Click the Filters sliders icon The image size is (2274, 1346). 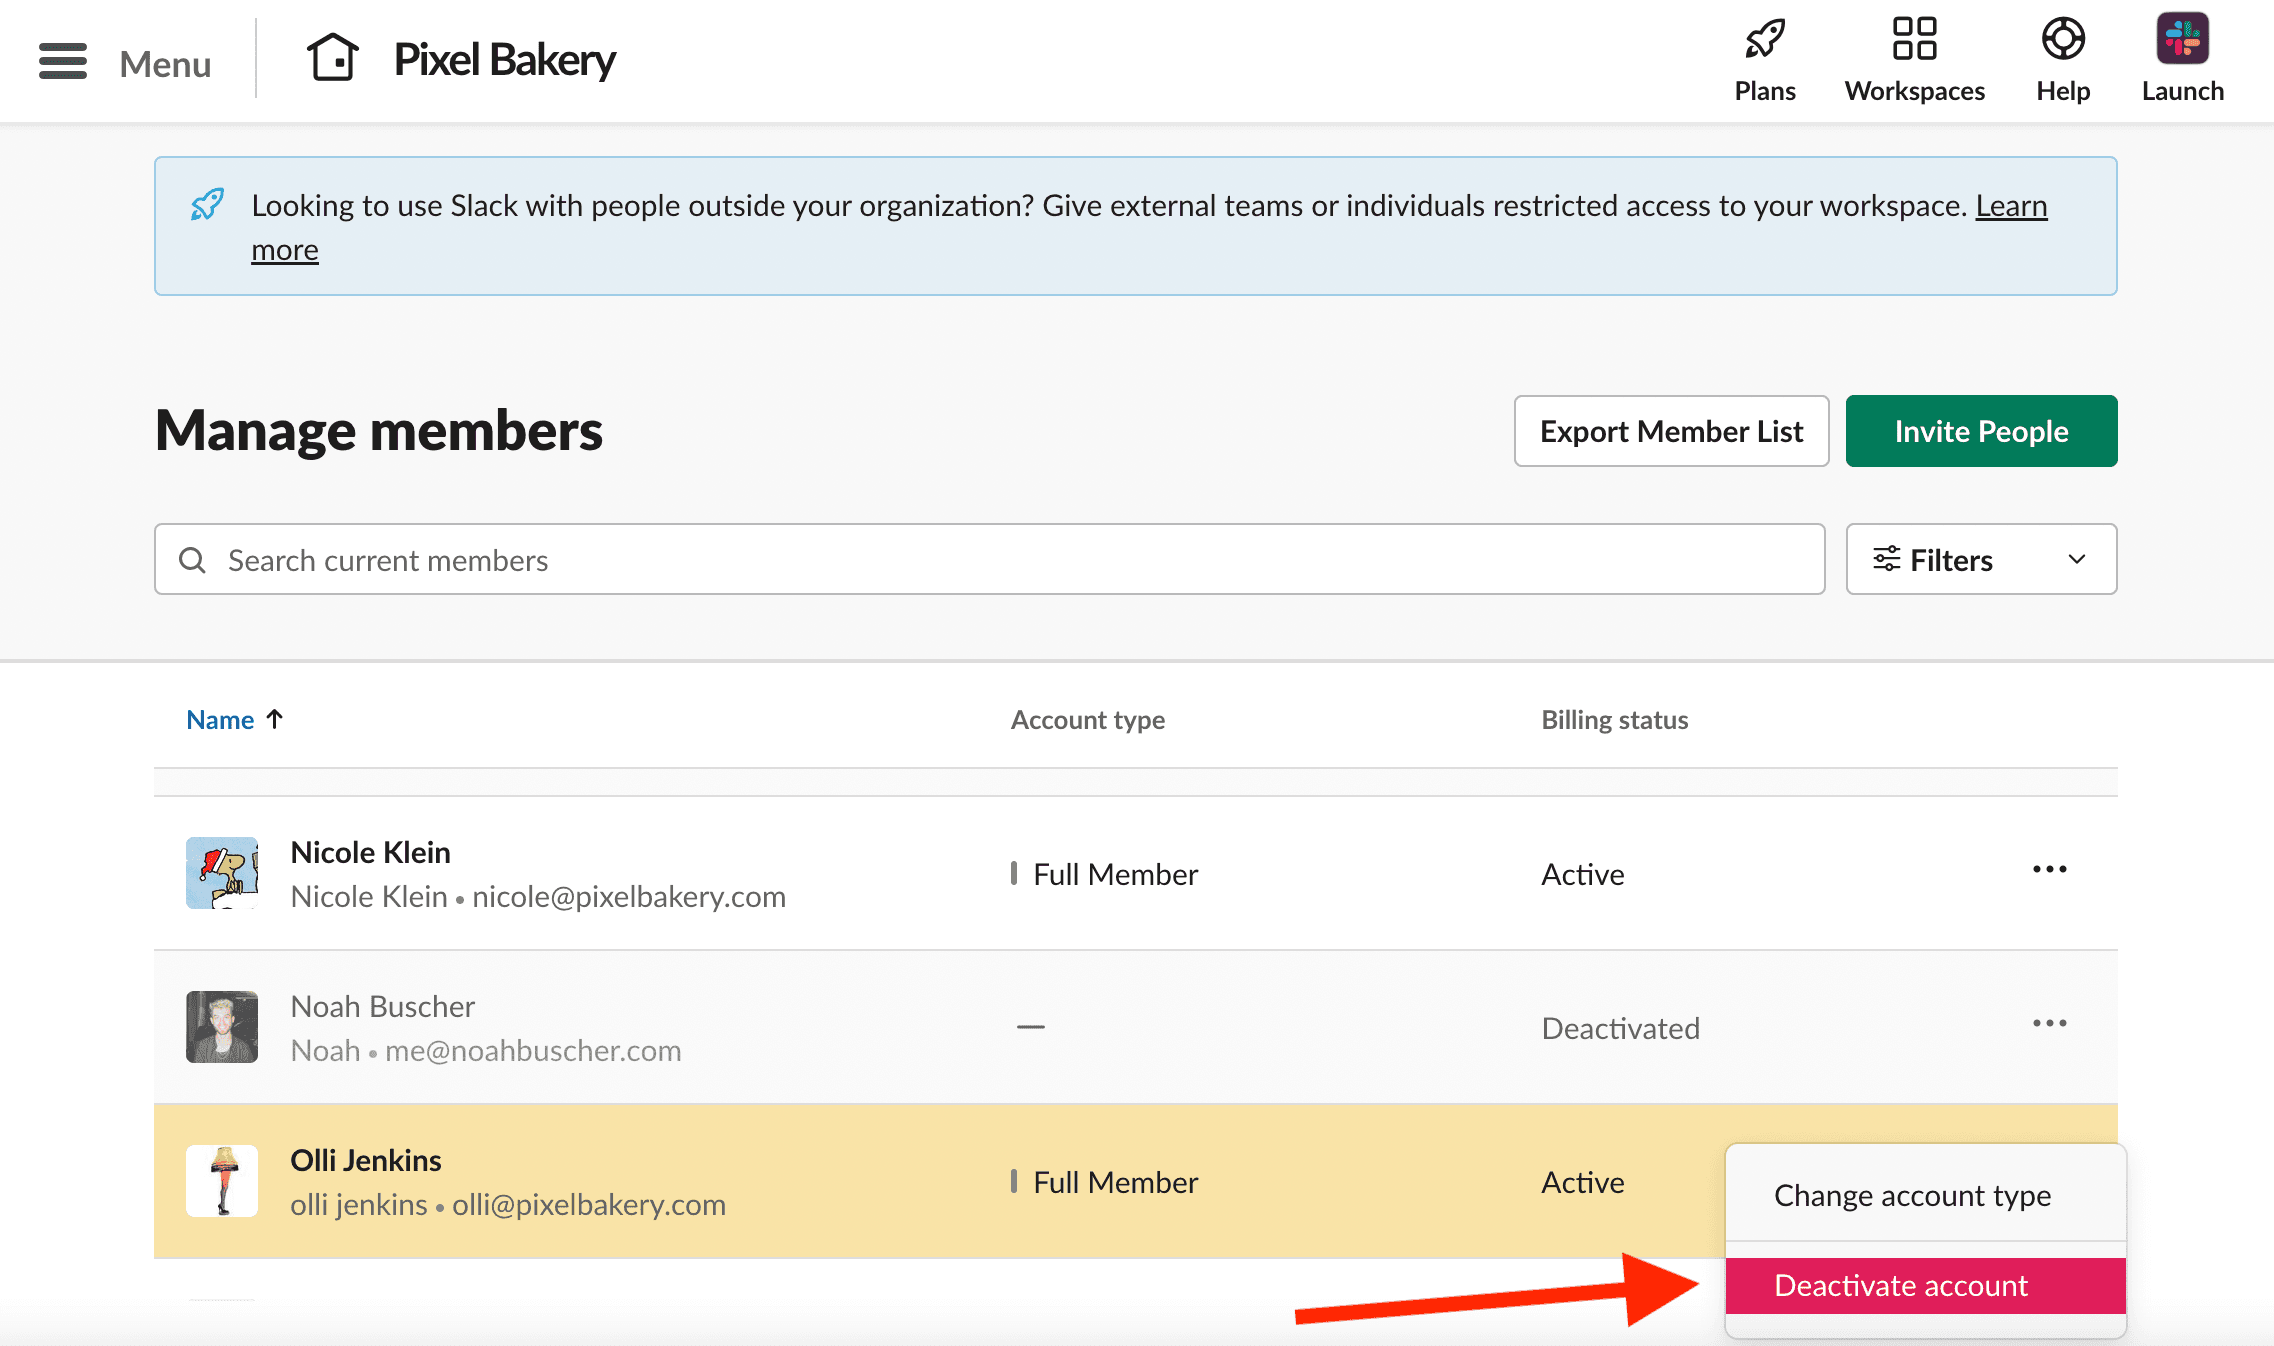(x=1886, y=559)
